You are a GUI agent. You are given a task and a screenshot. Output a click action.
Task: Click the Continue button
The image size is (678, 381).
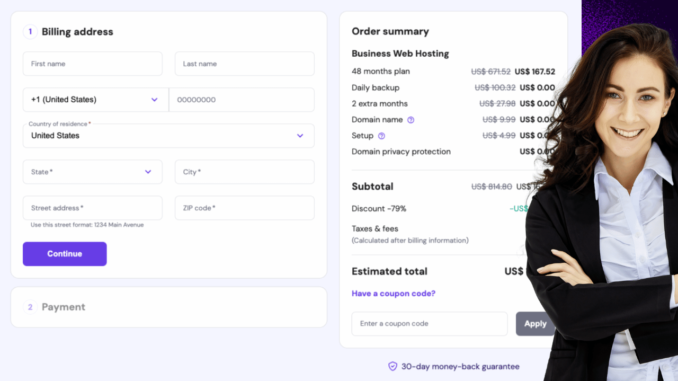(65, 254)
